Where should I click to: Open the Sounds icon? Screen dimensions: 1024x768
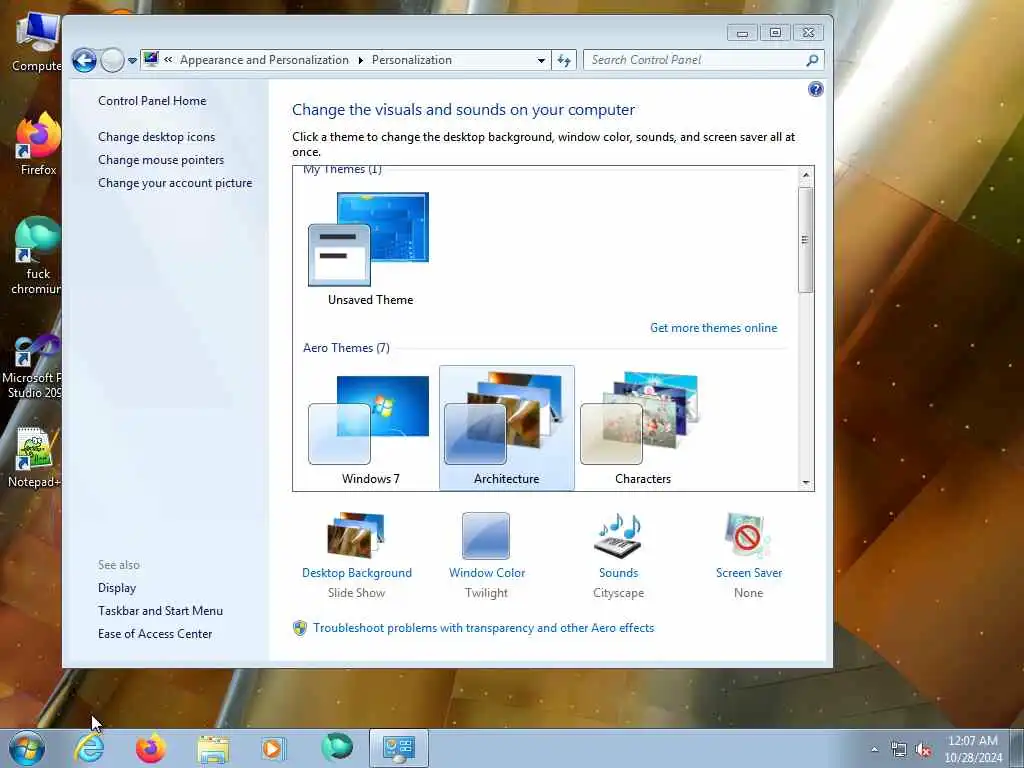(618, 536)
